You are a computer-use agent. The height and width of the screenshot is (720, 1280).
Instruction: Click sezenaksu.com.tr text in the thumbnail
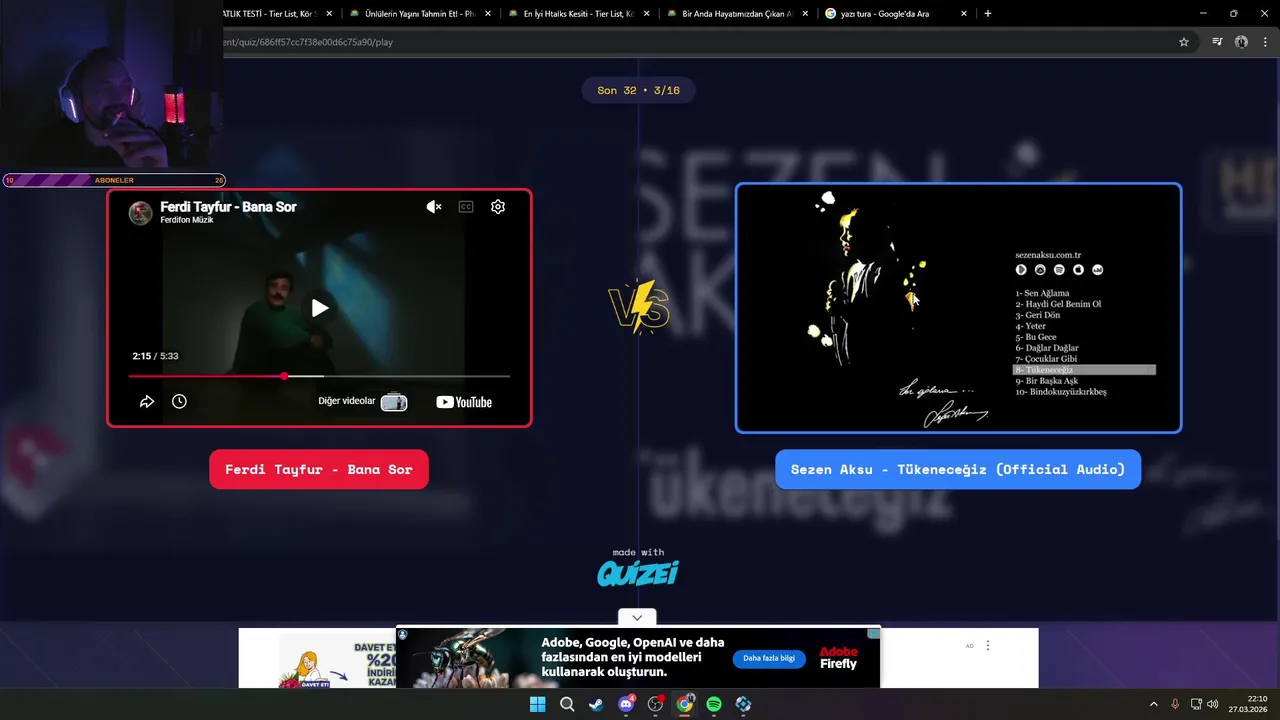click(1048, 255)
